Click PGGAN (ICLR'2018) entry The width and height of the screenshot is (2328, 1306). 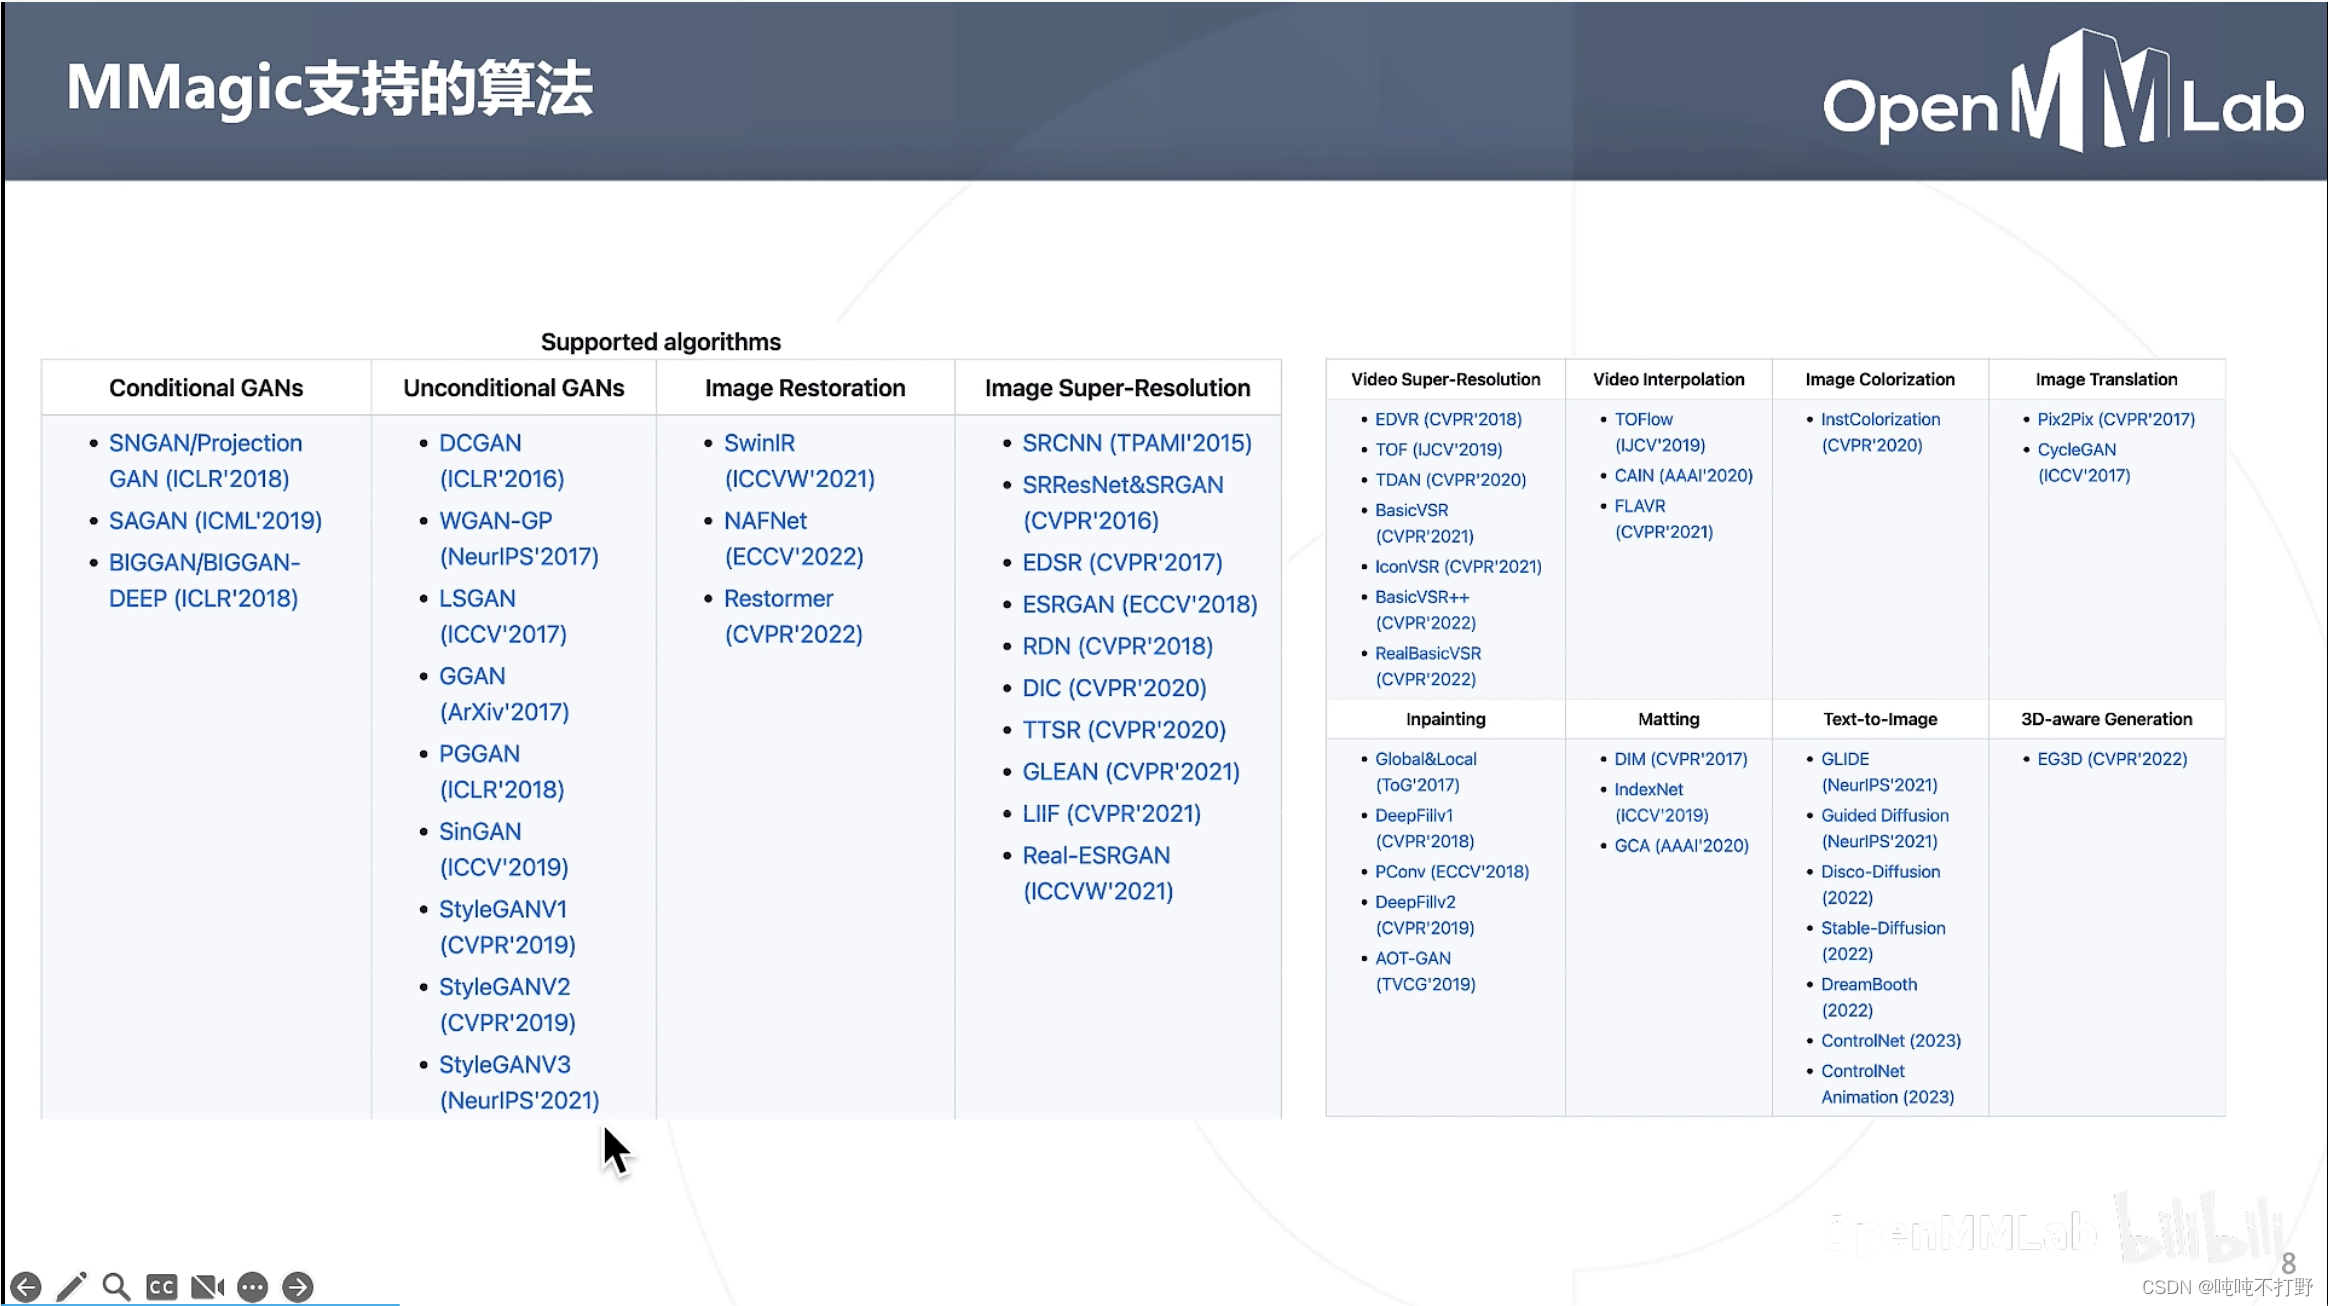pyautogui.click(x=501, y=772)
